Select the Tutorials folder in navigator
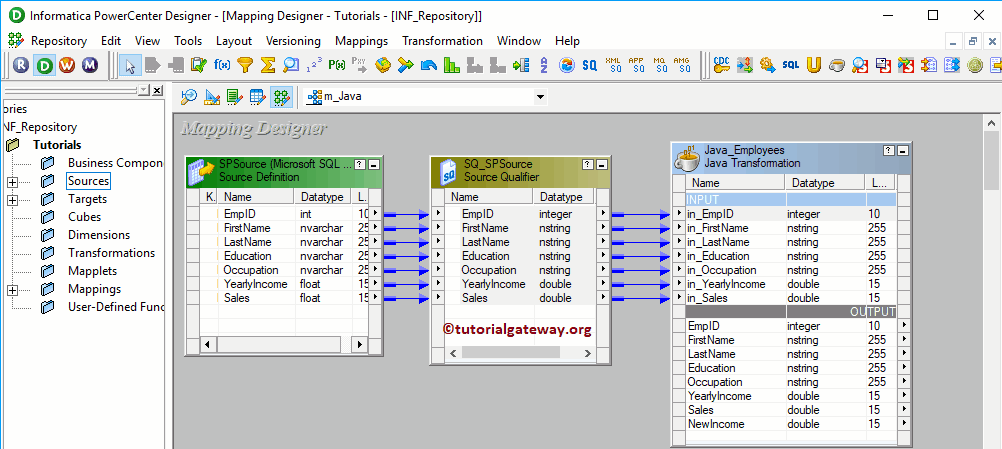Viewport: 1002px width, 449px height. (x=57, y=145)
